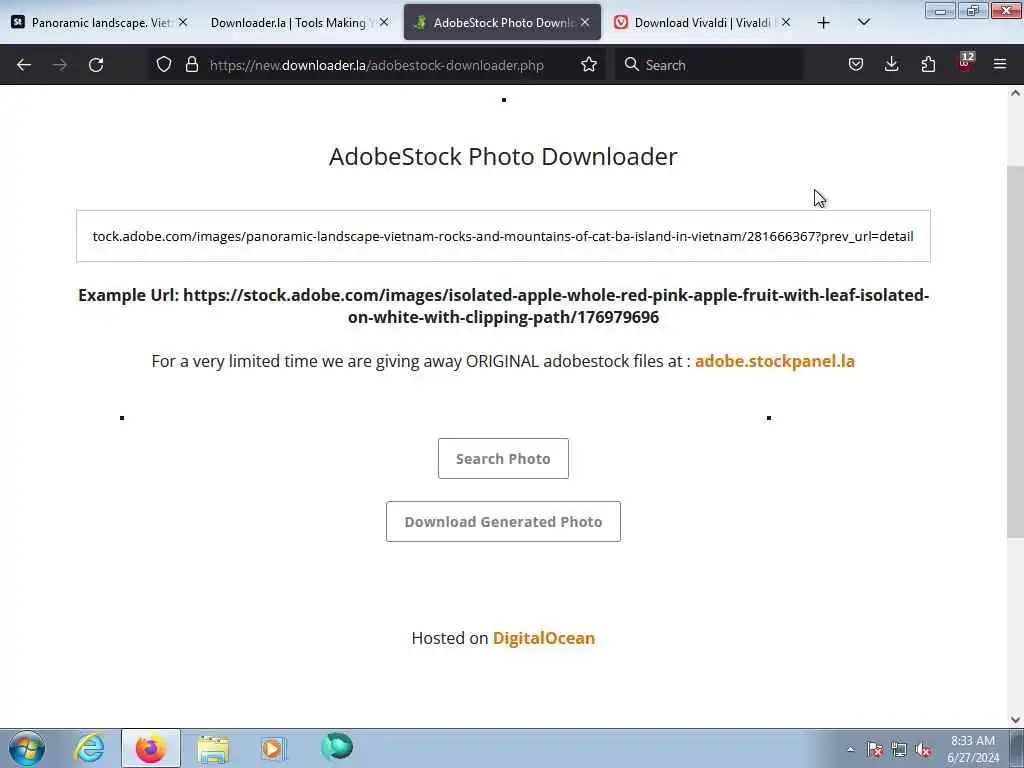Image resolution: width=1024 pixels, height=768 pixels.
Task: Open the adobe.stockpanel.la link
Action: pyautogui.click(x=775, y=361)
